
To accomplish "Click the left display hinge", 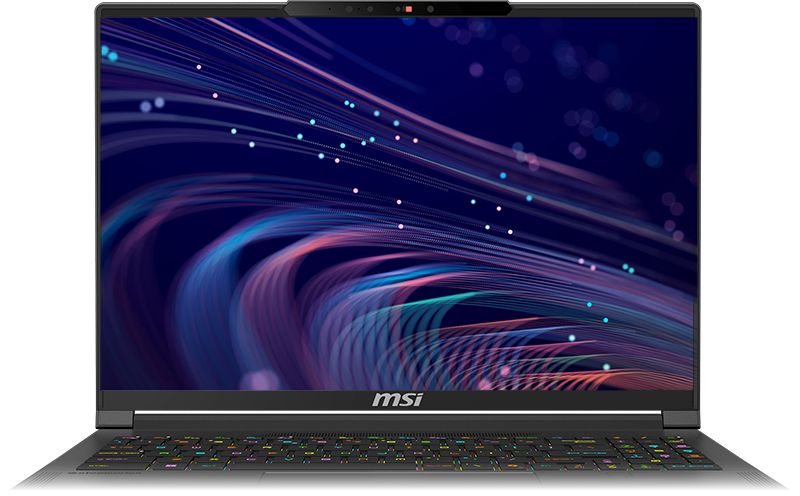I will pyautogui.click(x=119, y=419).
